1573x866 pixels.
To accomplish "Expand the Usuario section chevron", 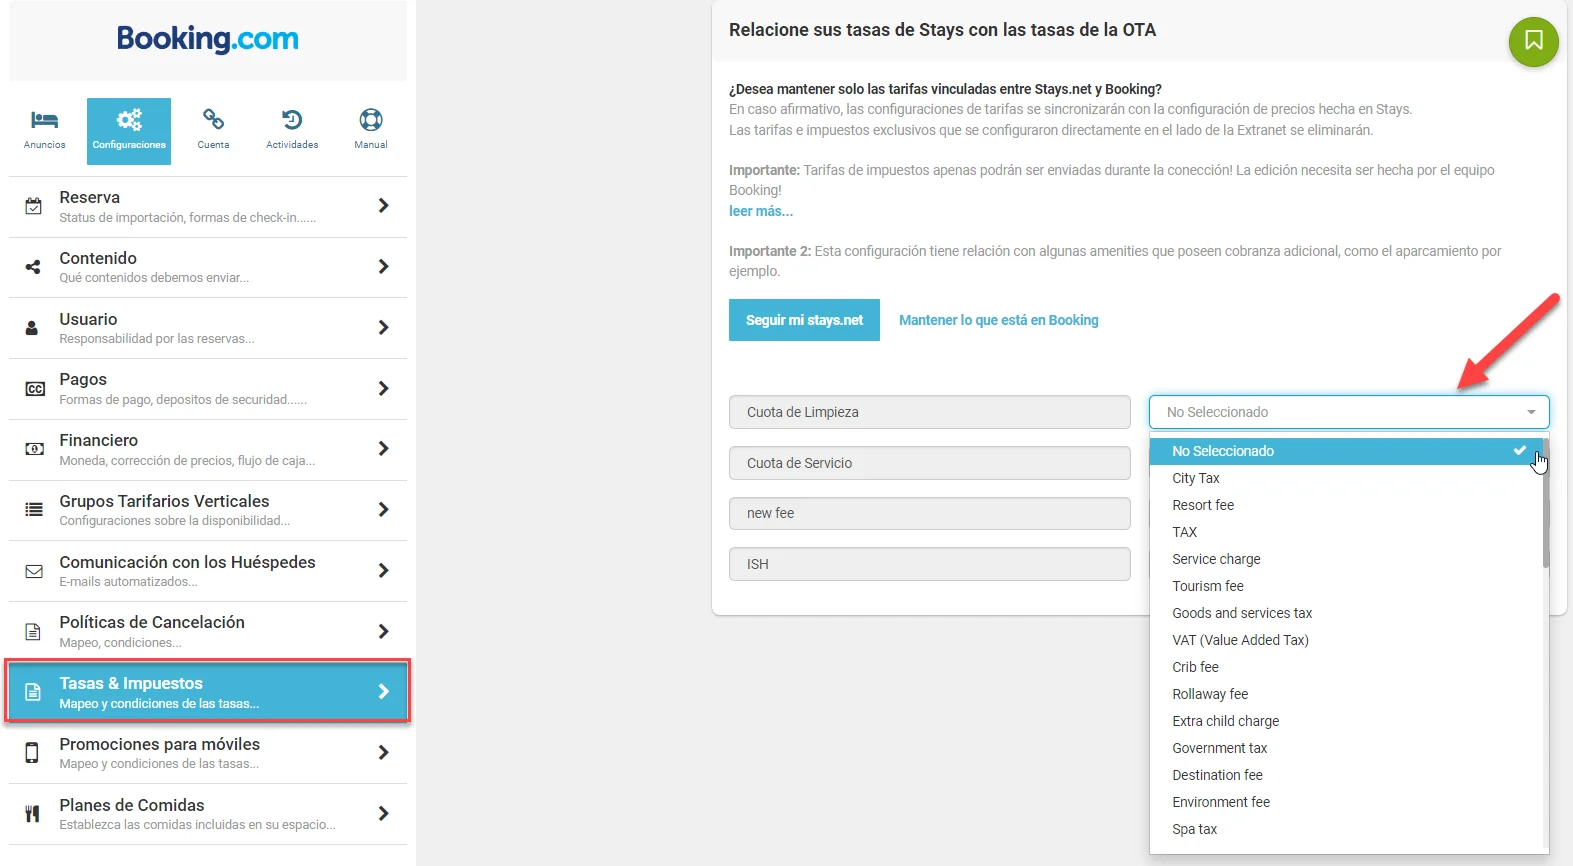I will coord(383,327).
